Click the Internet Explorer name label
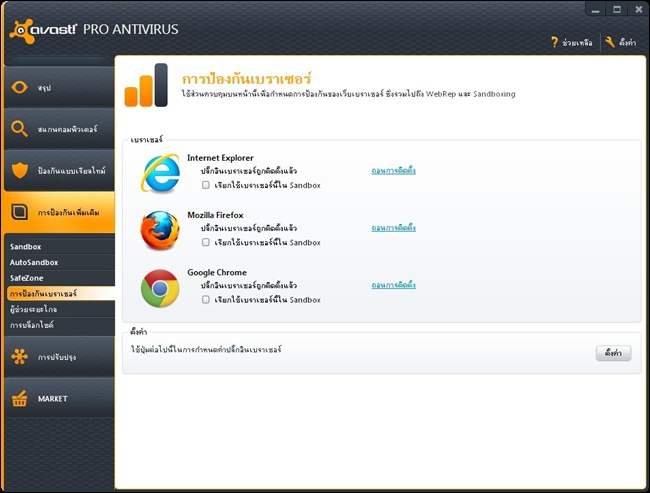Screen dimensions: 650x493 click(220, 158)
